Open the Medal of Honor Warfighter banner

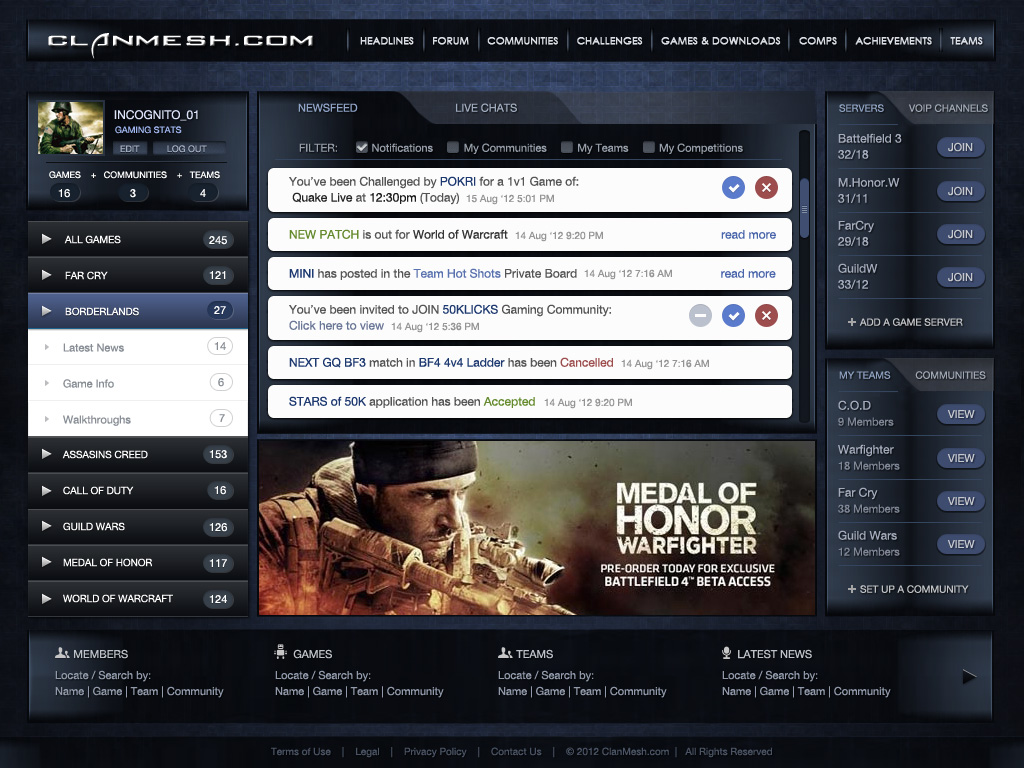[x=537, y=528]
